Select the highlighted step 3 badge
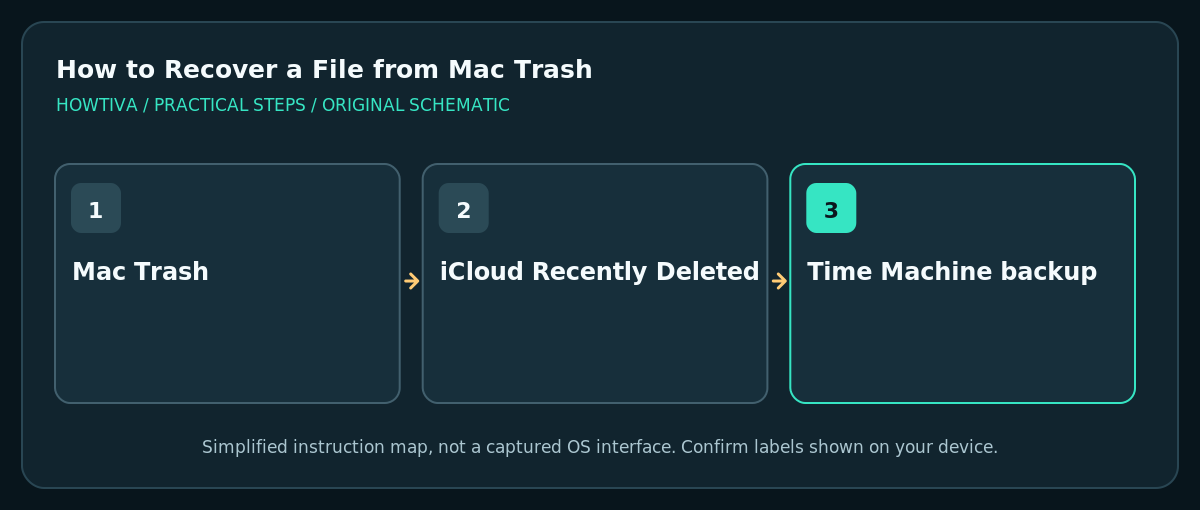This screenshot has height=510, width=1200. pos(831,208)
